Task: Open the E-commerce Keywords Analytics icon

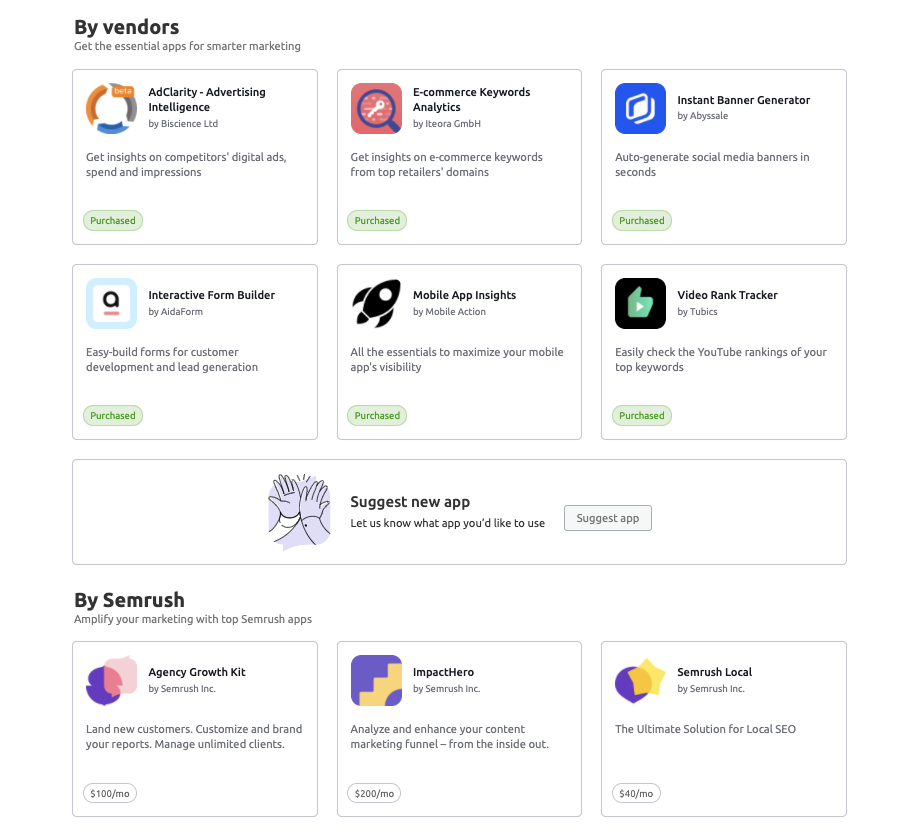Action: (x=376, y=108)
